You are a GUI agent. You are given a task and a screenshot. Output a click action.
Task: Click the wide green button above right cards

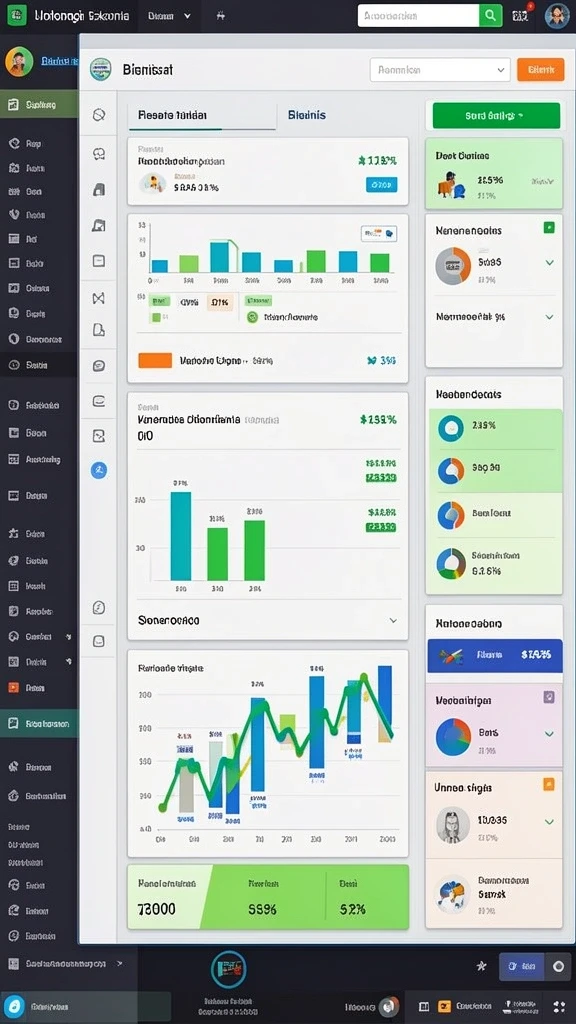(496, 116)
